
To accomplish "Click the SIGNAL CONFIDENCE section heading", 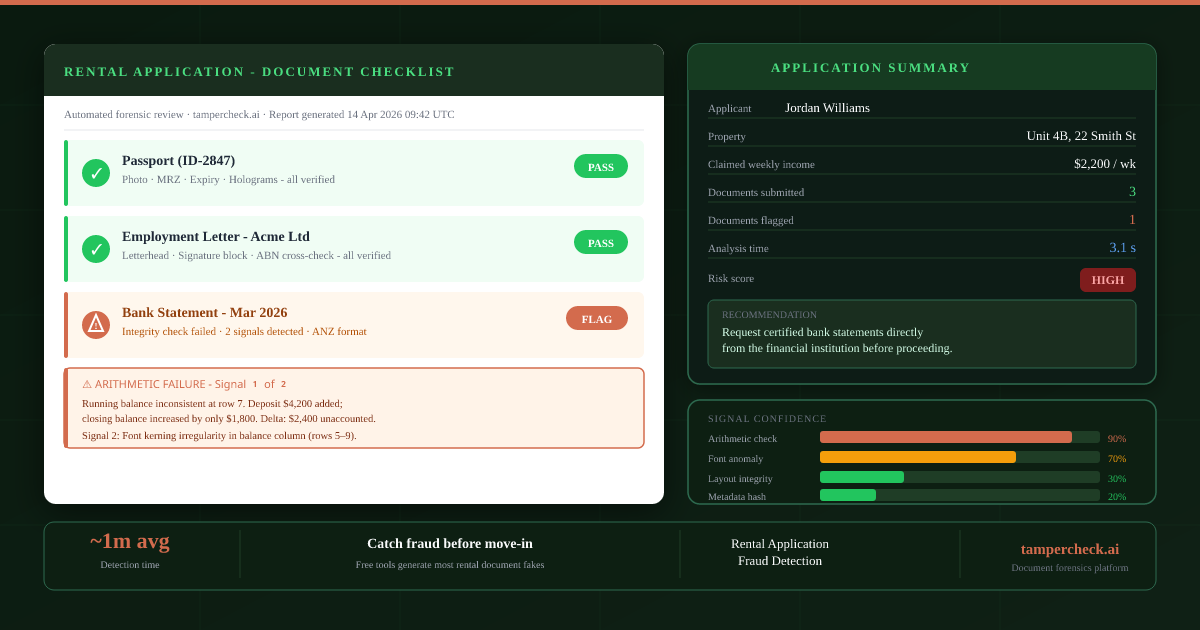I will [767, 419].
